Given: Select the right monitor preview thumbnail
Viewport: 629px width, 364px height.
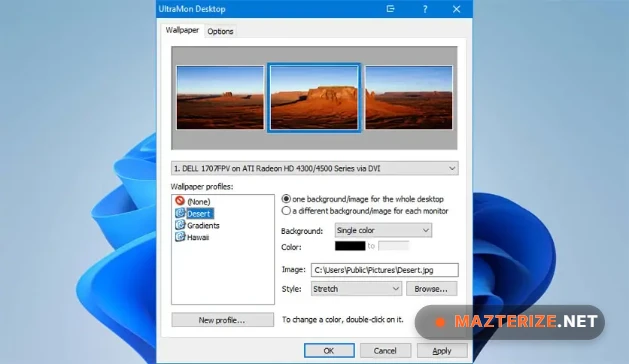Looking at the screenshot, I should tap(409, 98).
